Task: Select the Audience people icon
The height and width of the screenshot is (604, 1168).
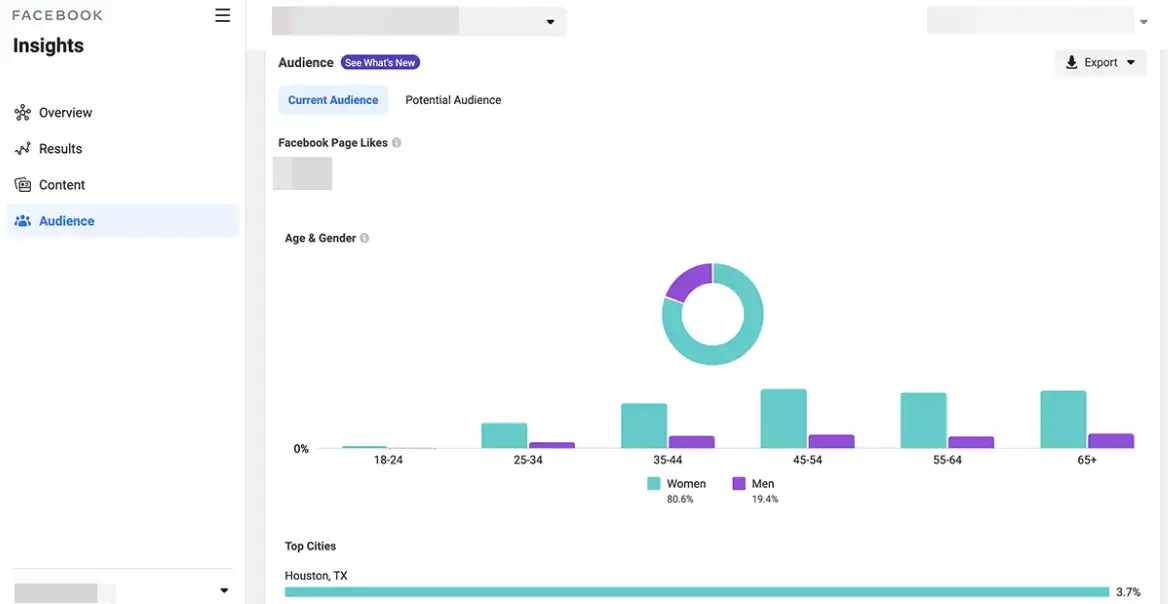Action: tap(23, 220)
